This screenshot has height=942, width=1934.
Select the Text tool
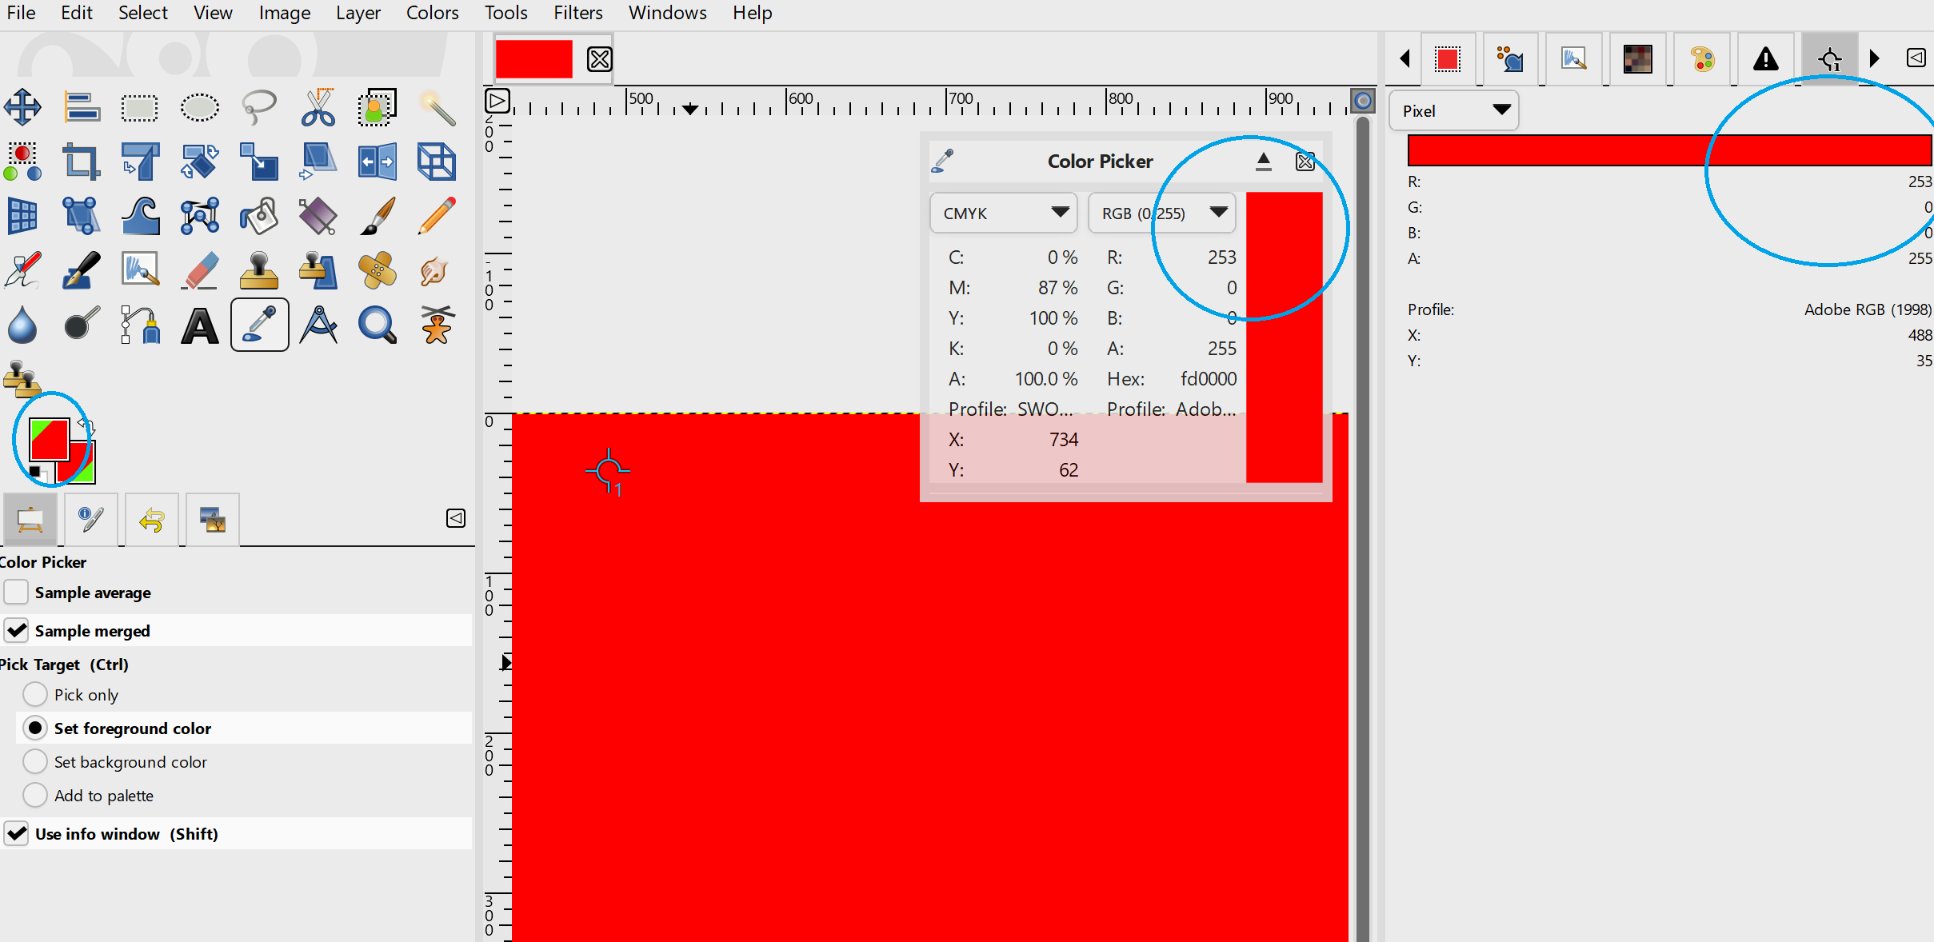198,323
